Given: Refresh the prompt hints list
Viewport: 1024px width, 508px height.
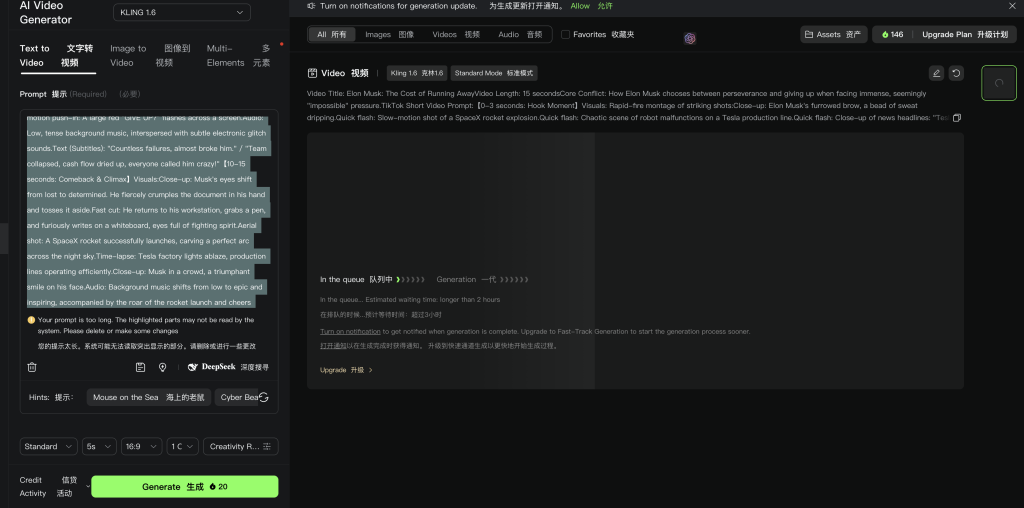Looking at the screenshot, I should click(x=263, y=397).
